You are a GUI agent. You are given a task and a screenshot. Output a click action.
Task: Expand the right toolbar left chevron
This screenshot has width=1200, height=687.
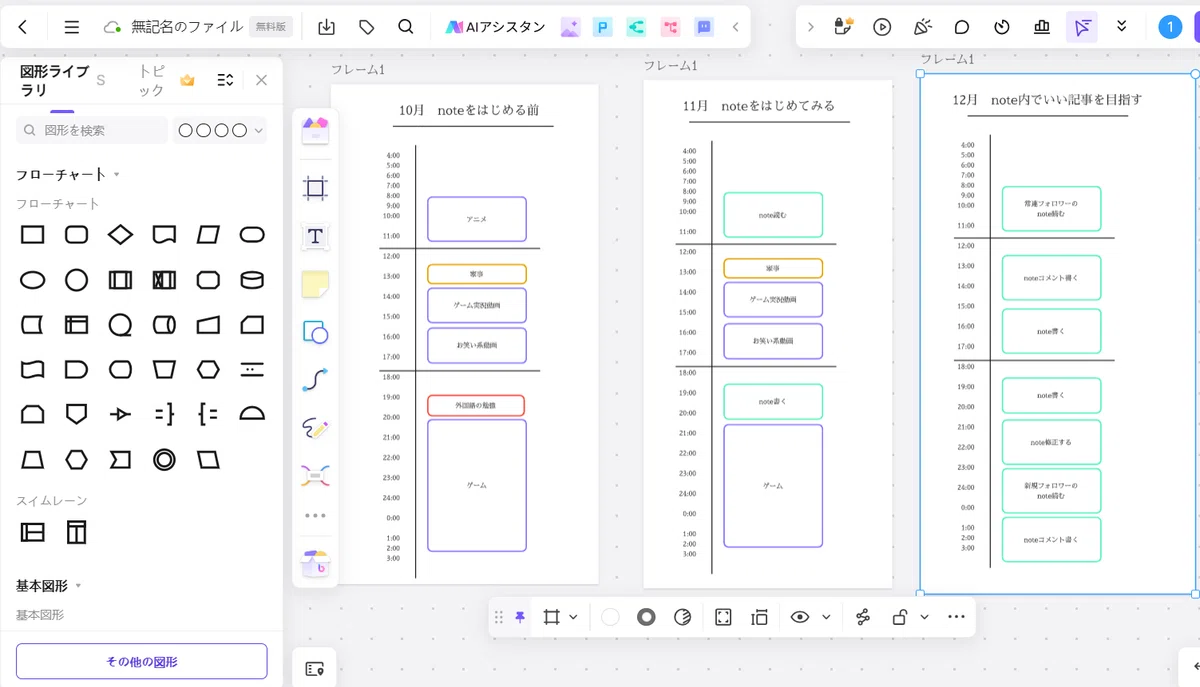tap(810, 27)
